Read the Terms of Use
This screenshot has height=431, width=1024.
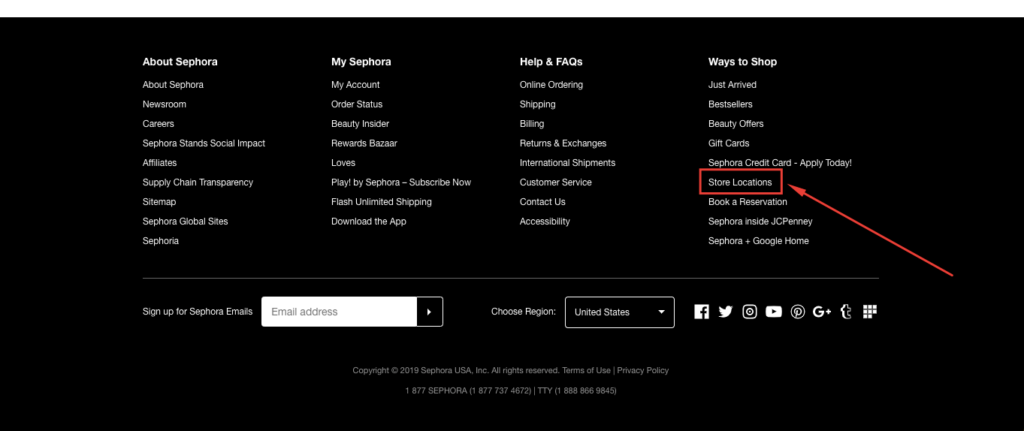[586, 371]
